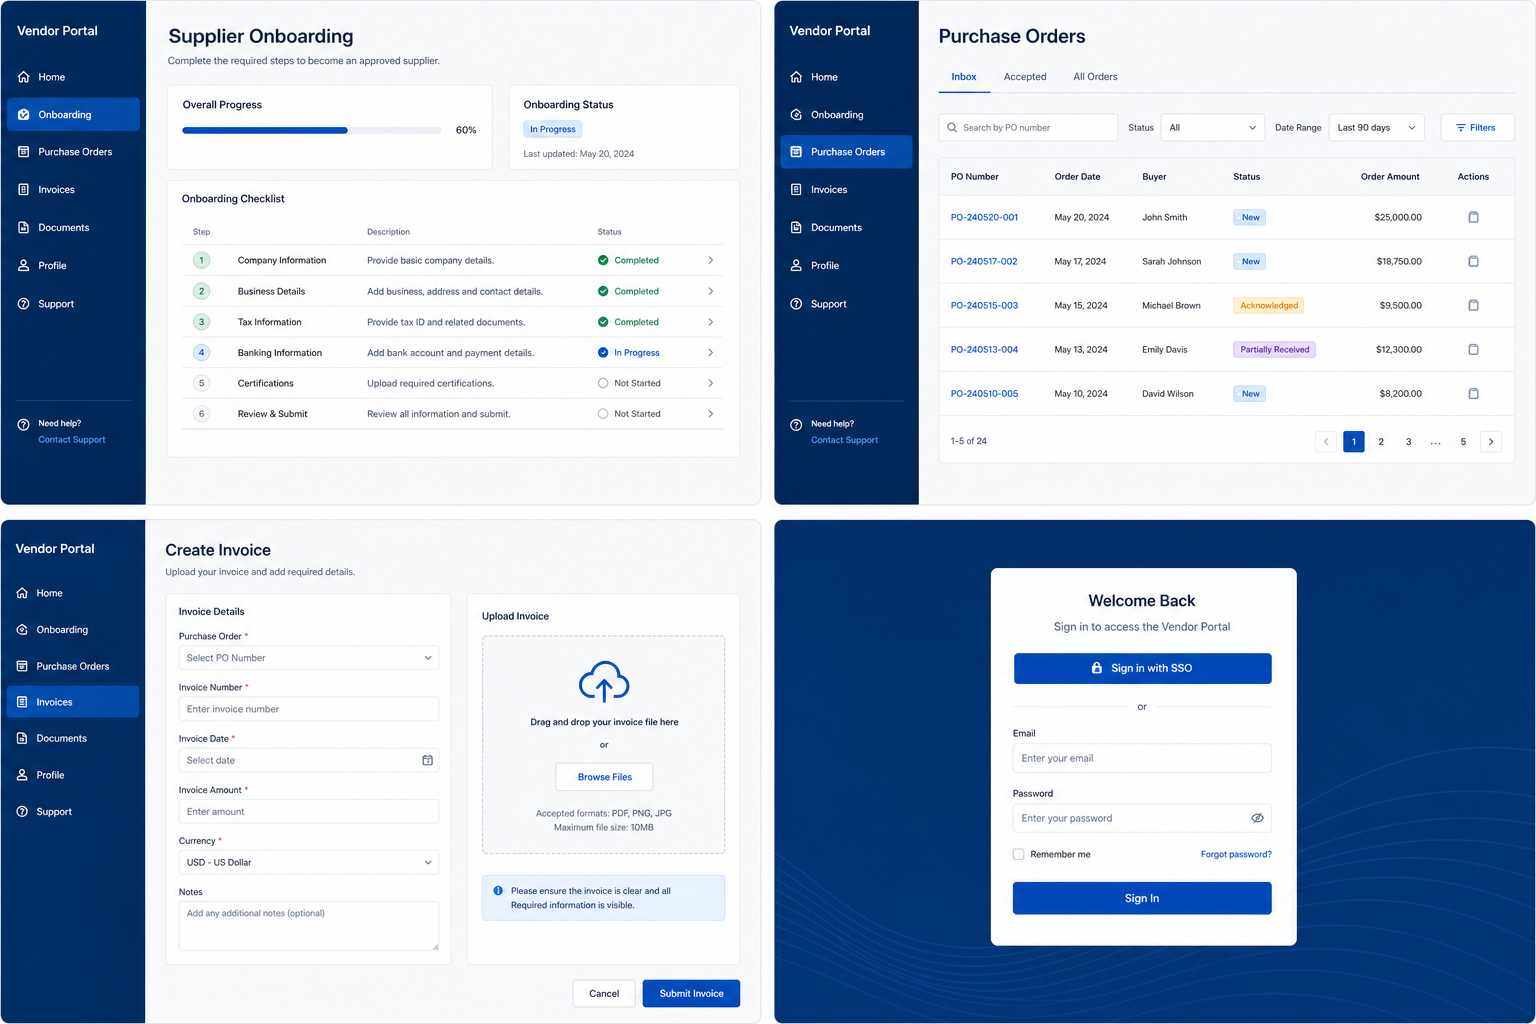Select Purchase Orders in Purchase Orders sidebar
Image resolution: width=1536 pixels, height=1024 pixels.
point(846,152)
